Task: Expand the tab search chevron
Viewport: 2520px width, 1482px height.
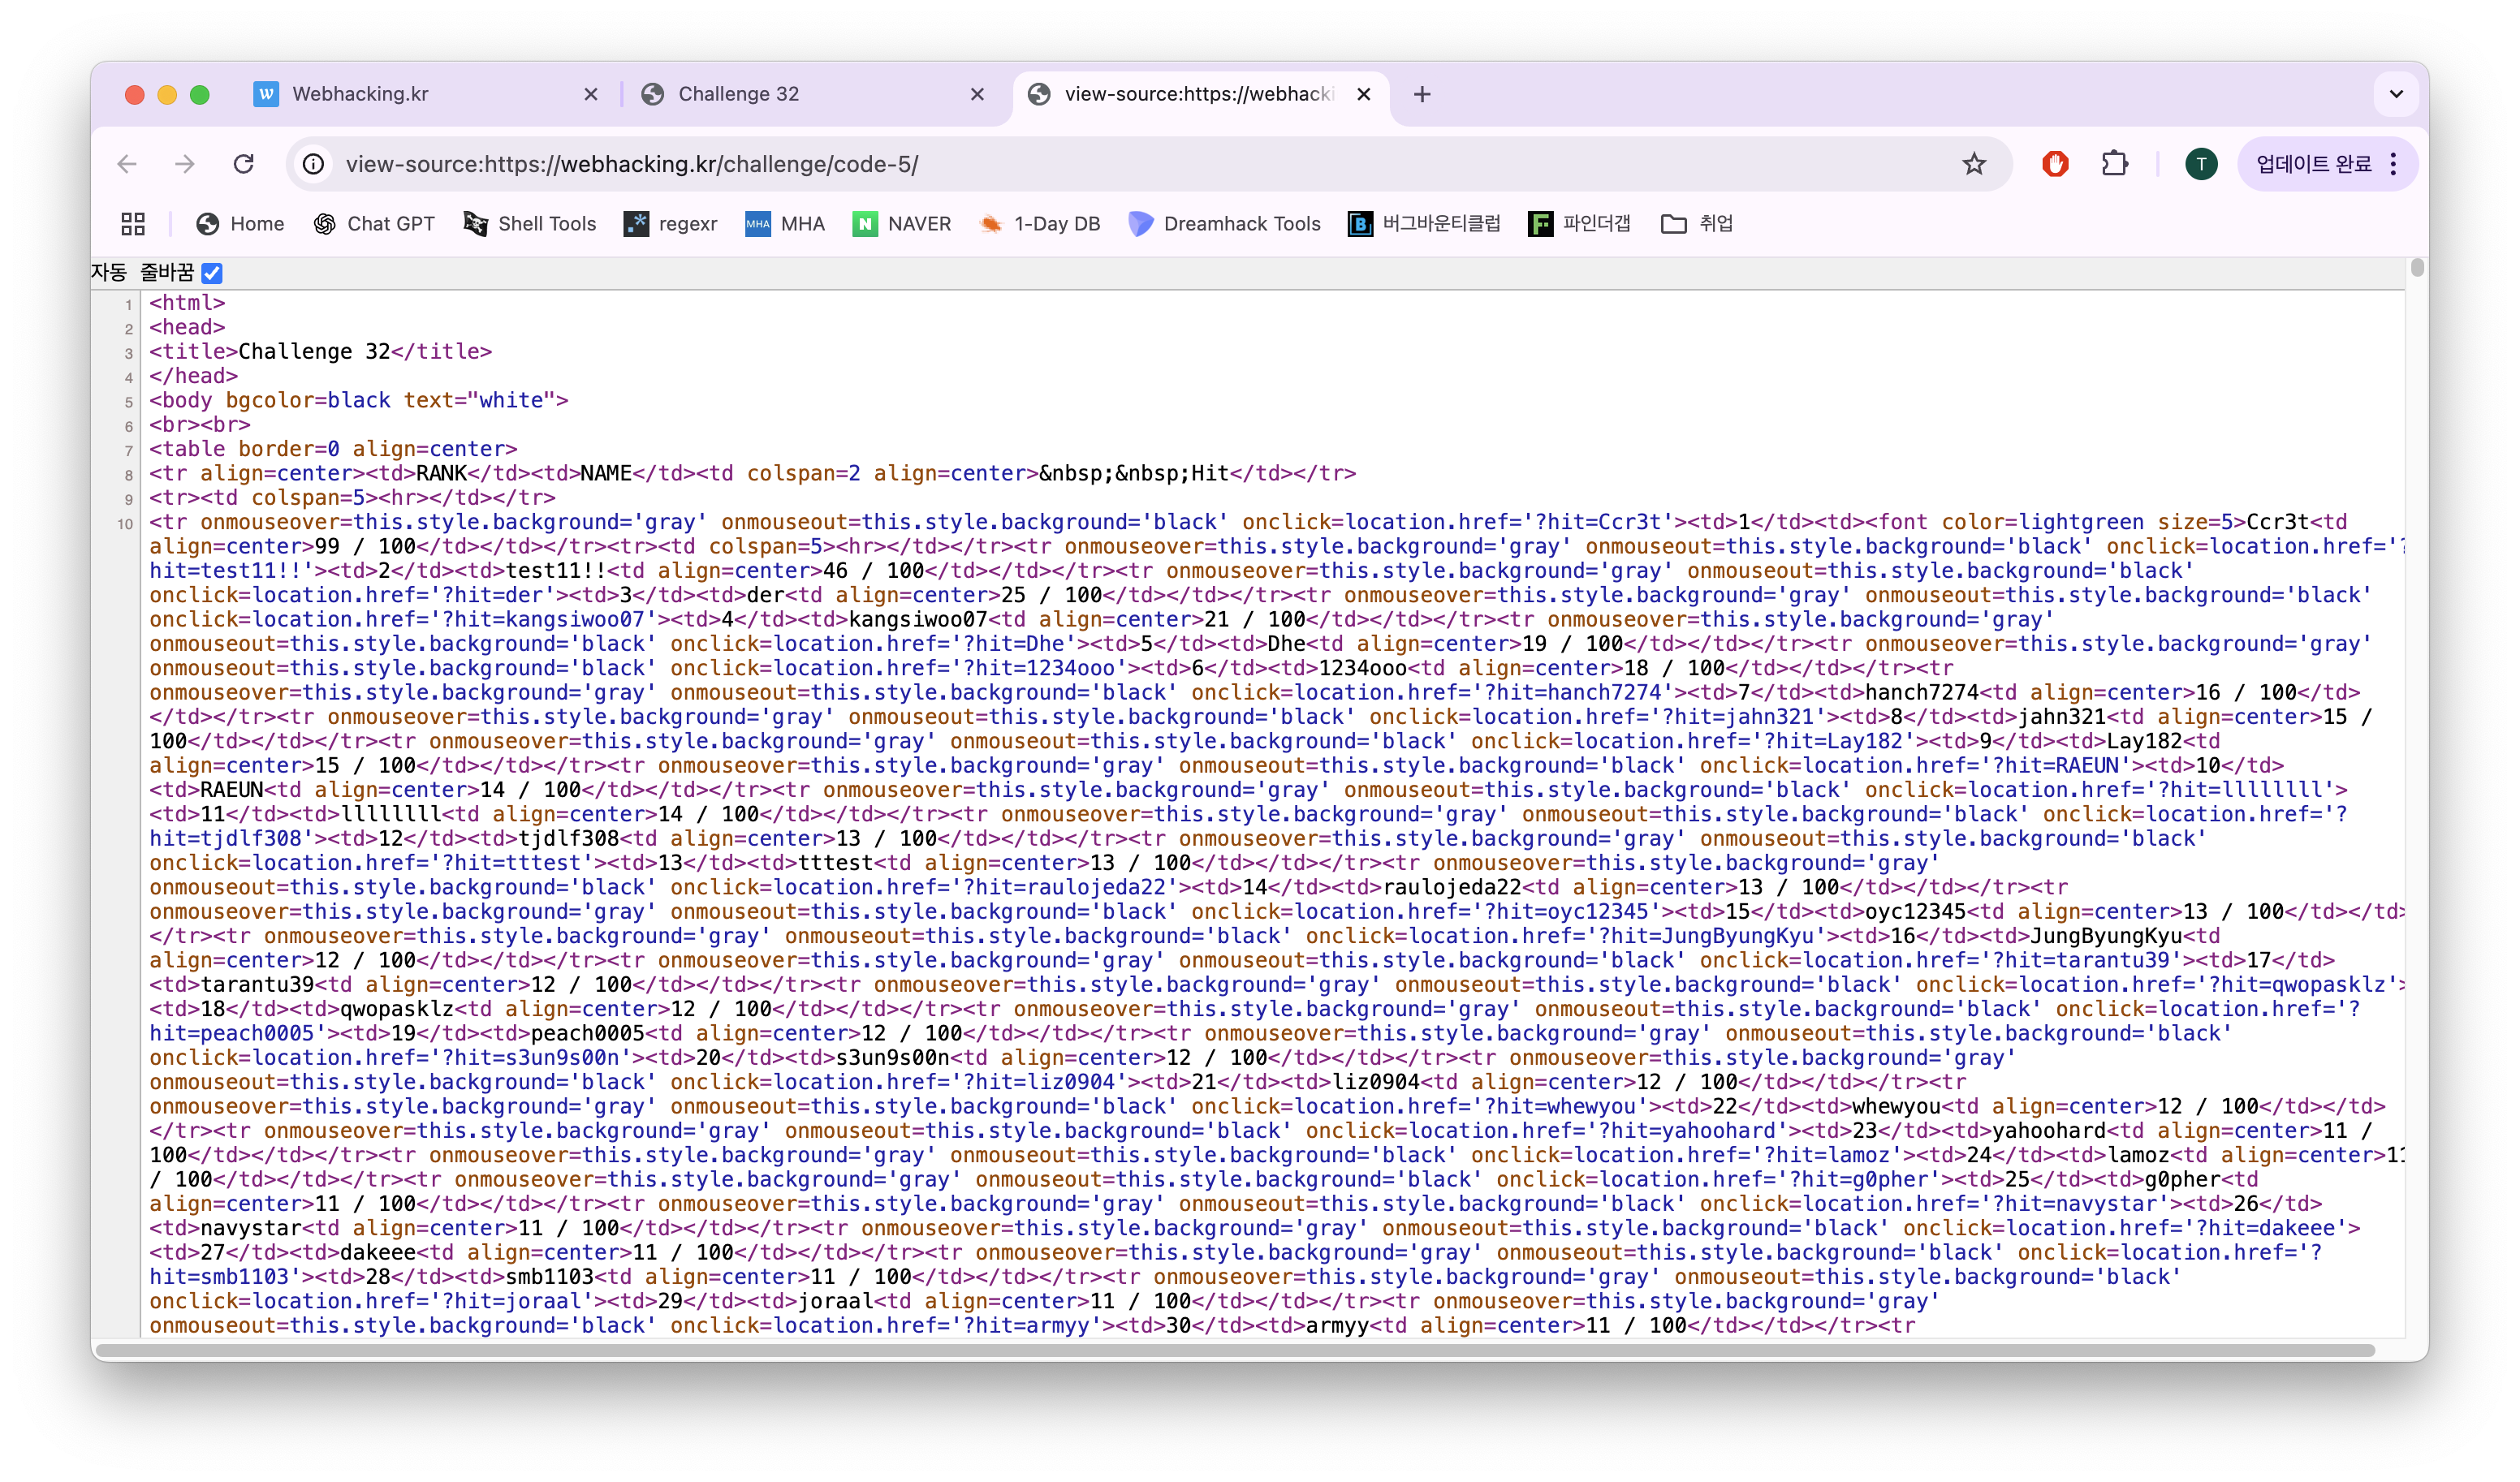Action: [x=2395, y=94]
